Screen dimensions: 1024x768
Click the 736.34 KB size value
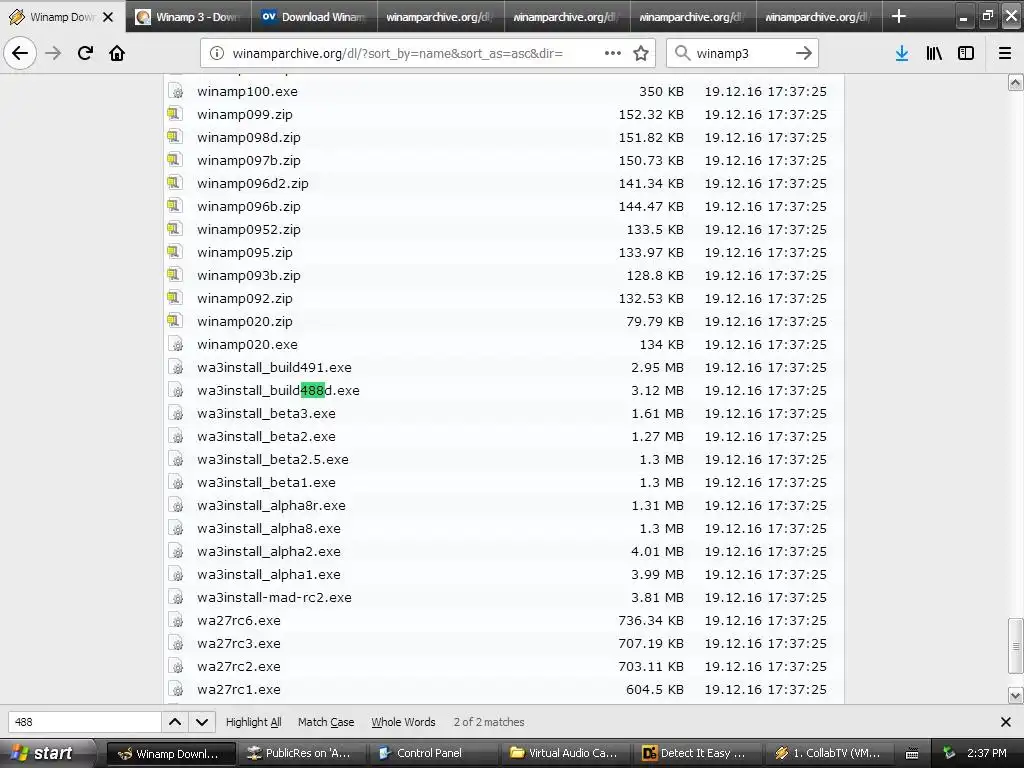(651, 620)
